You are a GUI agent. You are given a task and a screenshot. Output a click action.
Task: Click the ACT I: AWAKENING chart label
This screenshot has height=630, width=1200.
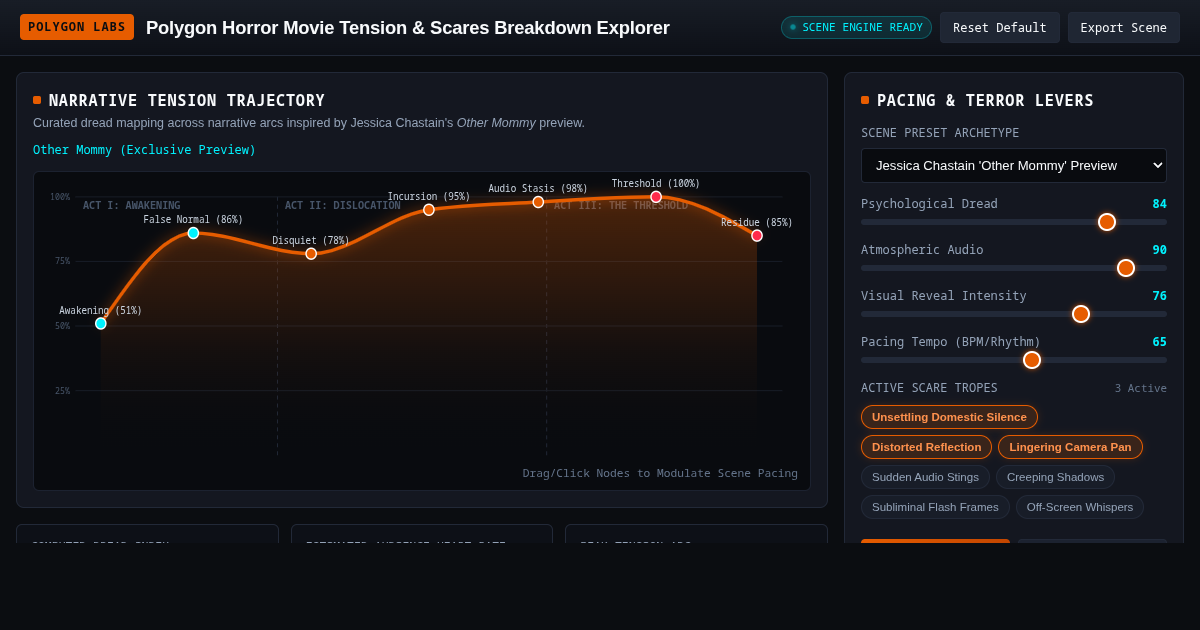[x=132, y=206]
